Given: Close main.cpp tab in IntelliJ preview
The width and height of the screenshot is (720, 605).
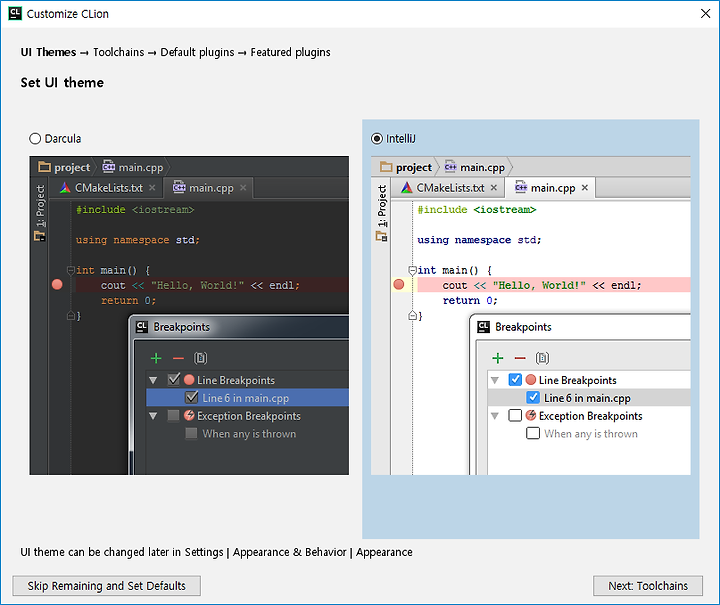Looking at the screenshot, I should [585, 188].
